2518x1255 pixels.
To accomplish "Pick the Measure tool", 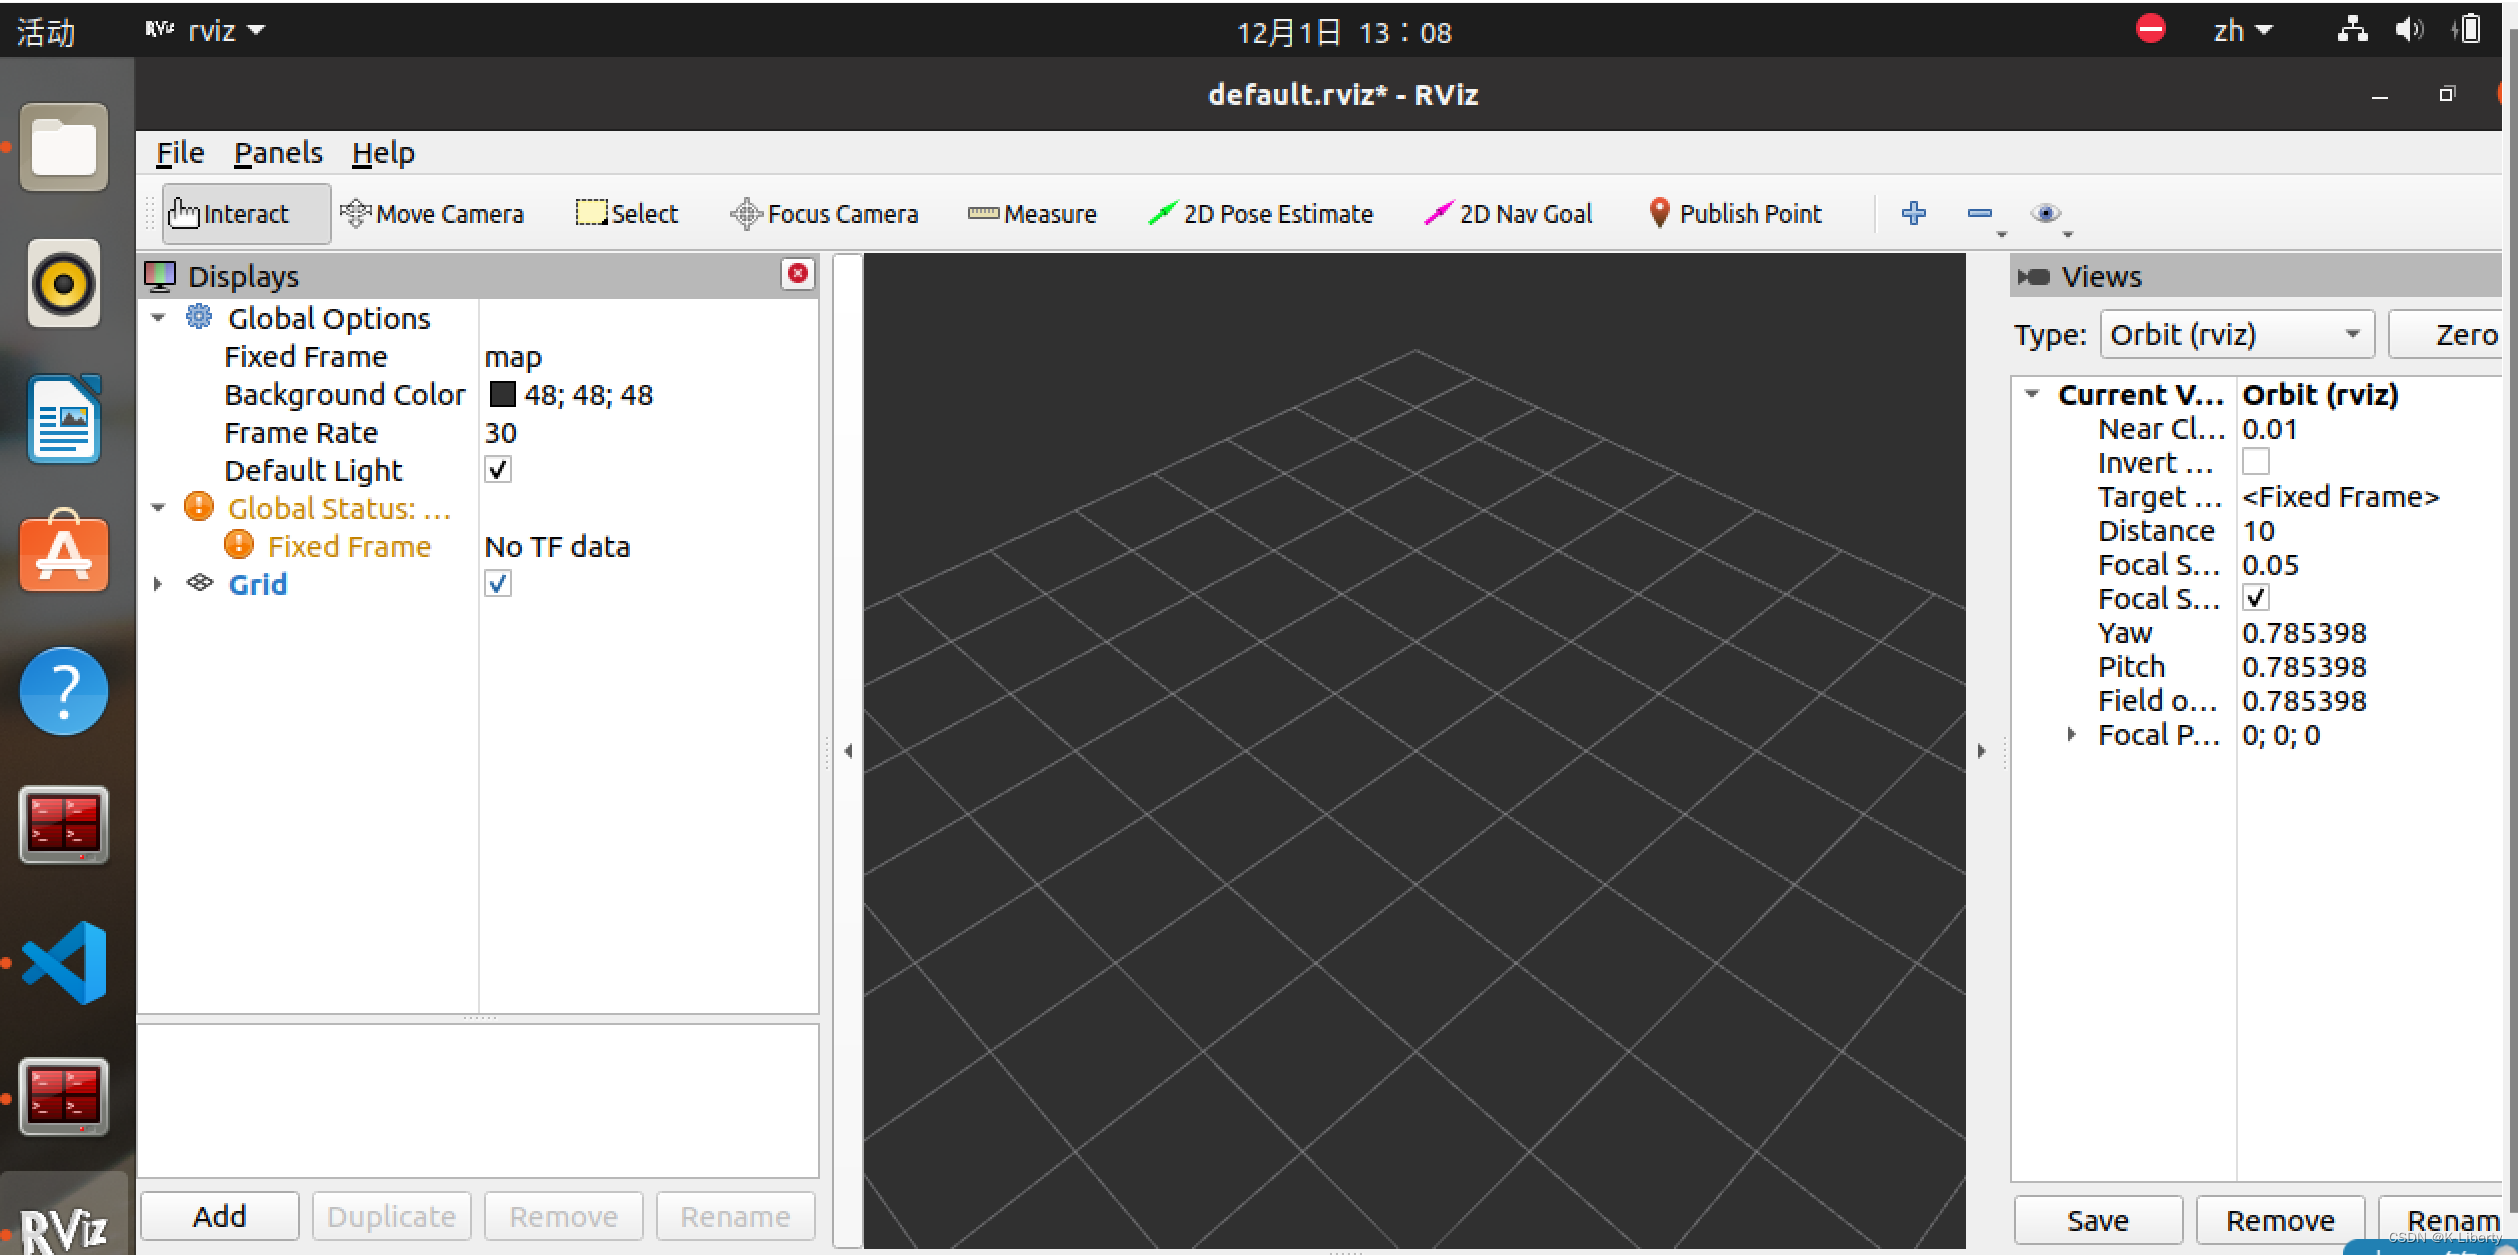I will click(x=1032, y=214).
